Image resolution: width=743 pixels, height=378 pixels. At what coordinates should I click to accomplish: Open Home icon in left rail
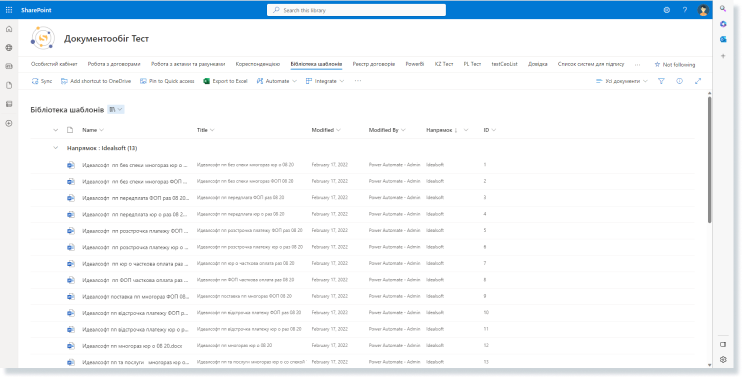click(9, 29)
